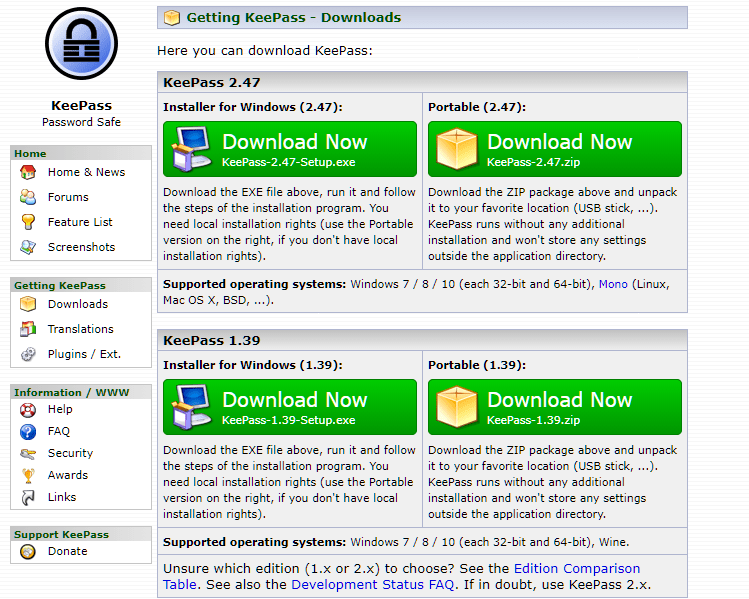Click the package icon on KeePass-2.47.zip button
Viewport: 749px width, 599px height.
point(457,149)
